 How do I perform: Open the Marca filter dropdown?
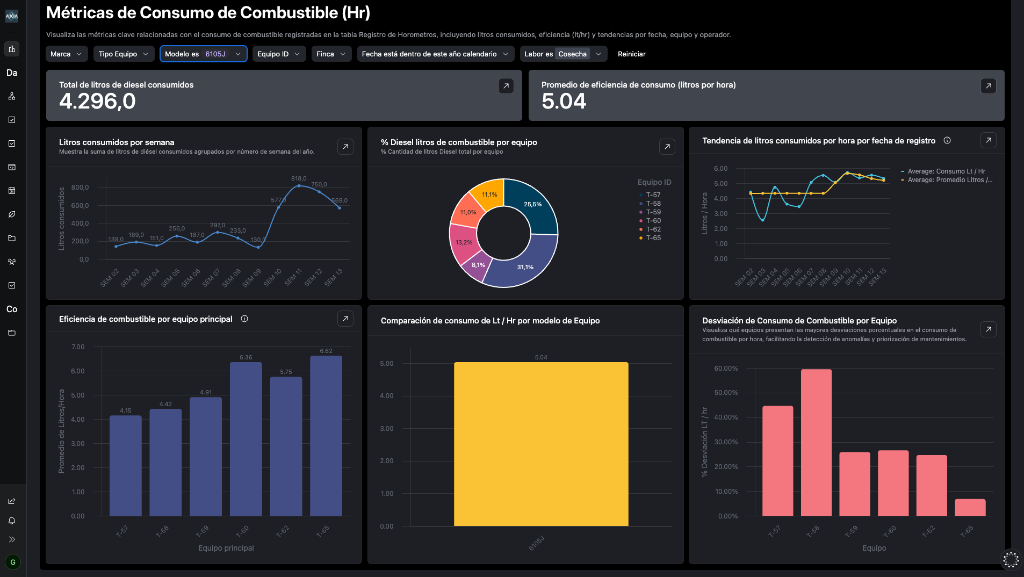pos(67,54)
